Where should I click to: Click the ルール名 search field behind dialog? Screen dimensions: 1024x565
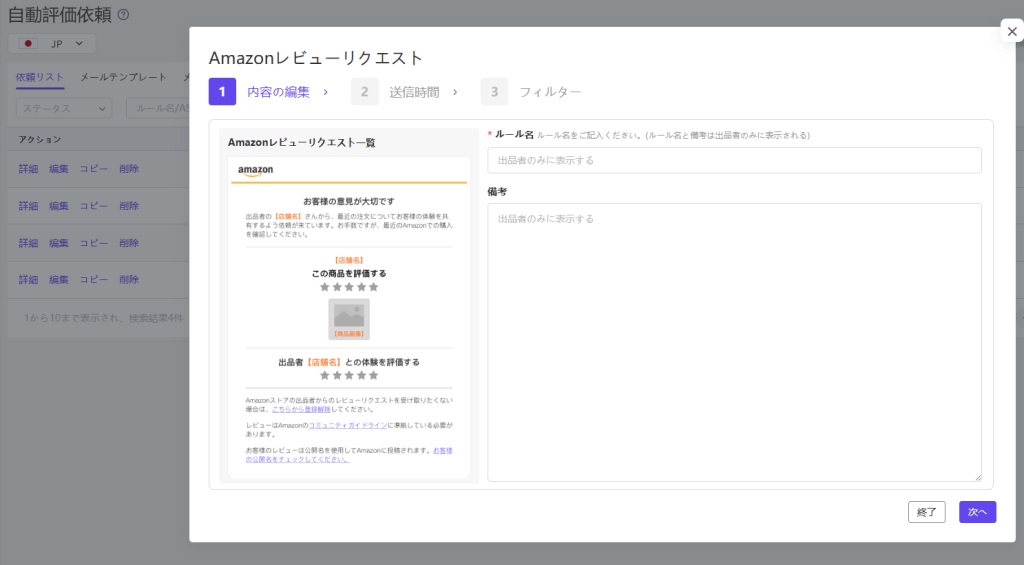(x=159, y=108)
